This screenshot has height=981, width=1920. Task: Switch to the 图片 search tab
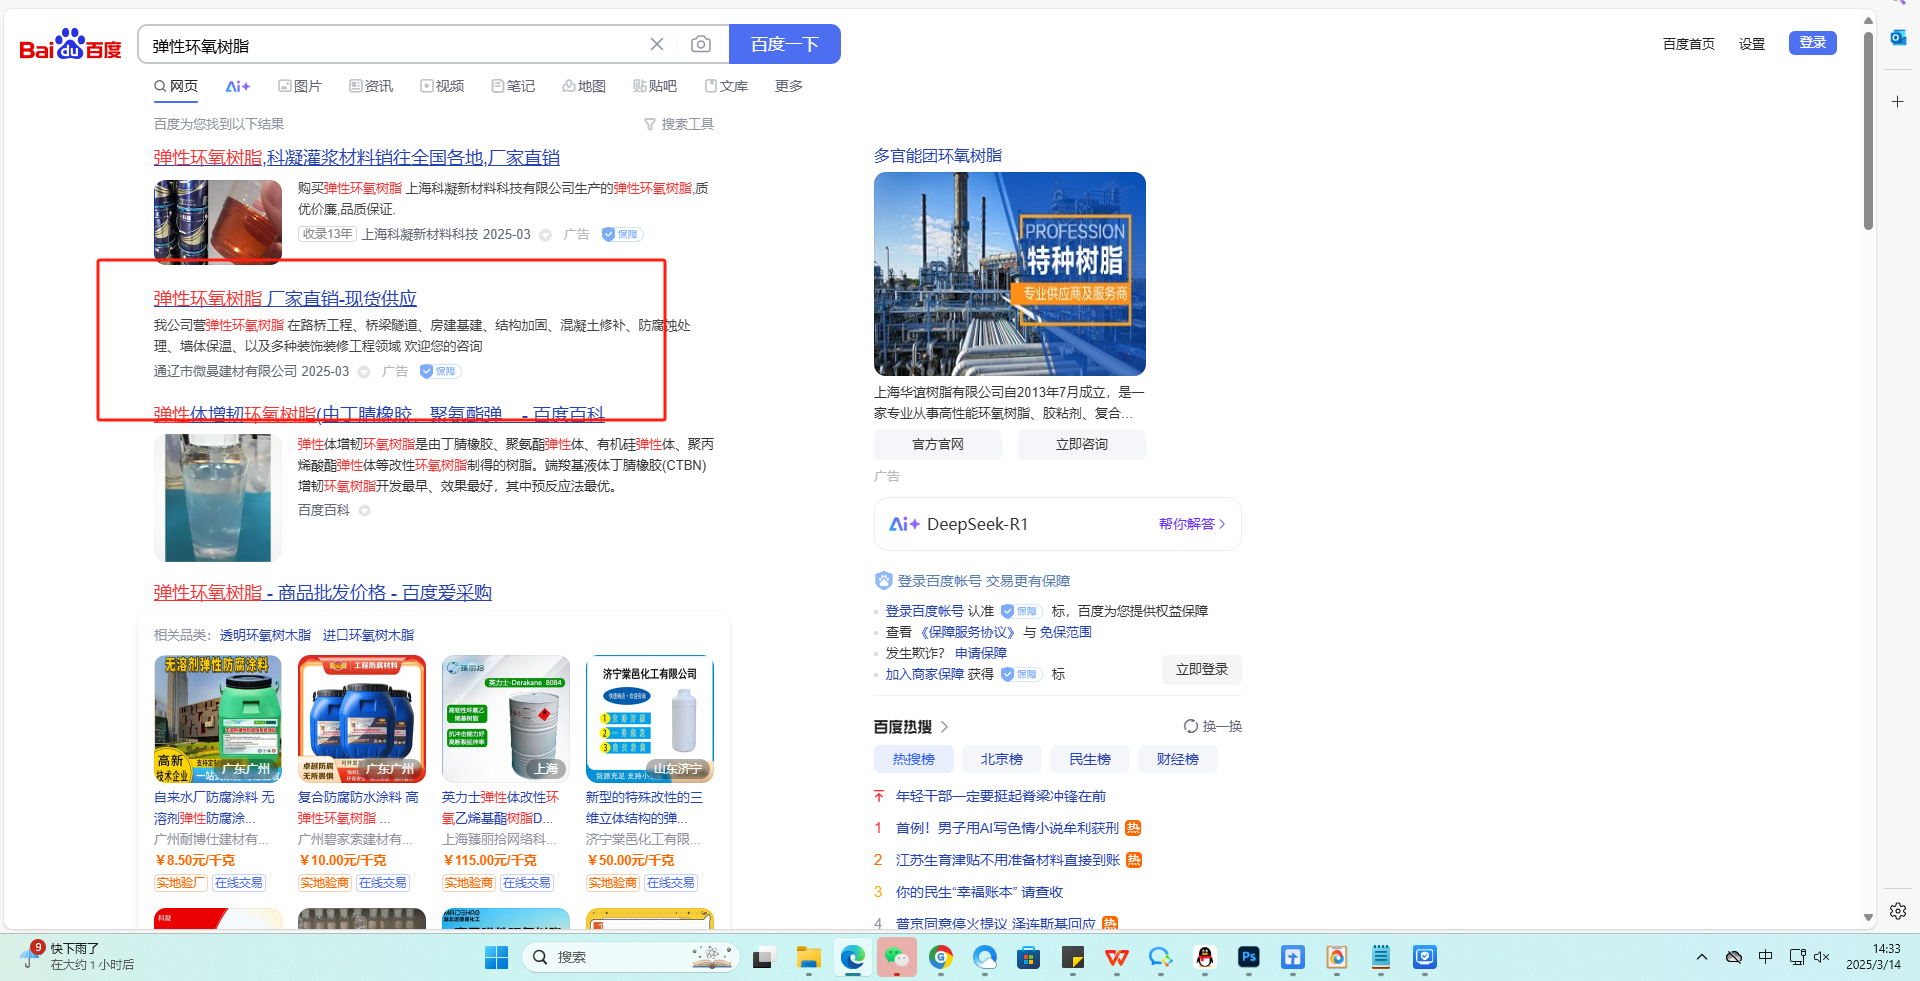click(x=300, y=86)
